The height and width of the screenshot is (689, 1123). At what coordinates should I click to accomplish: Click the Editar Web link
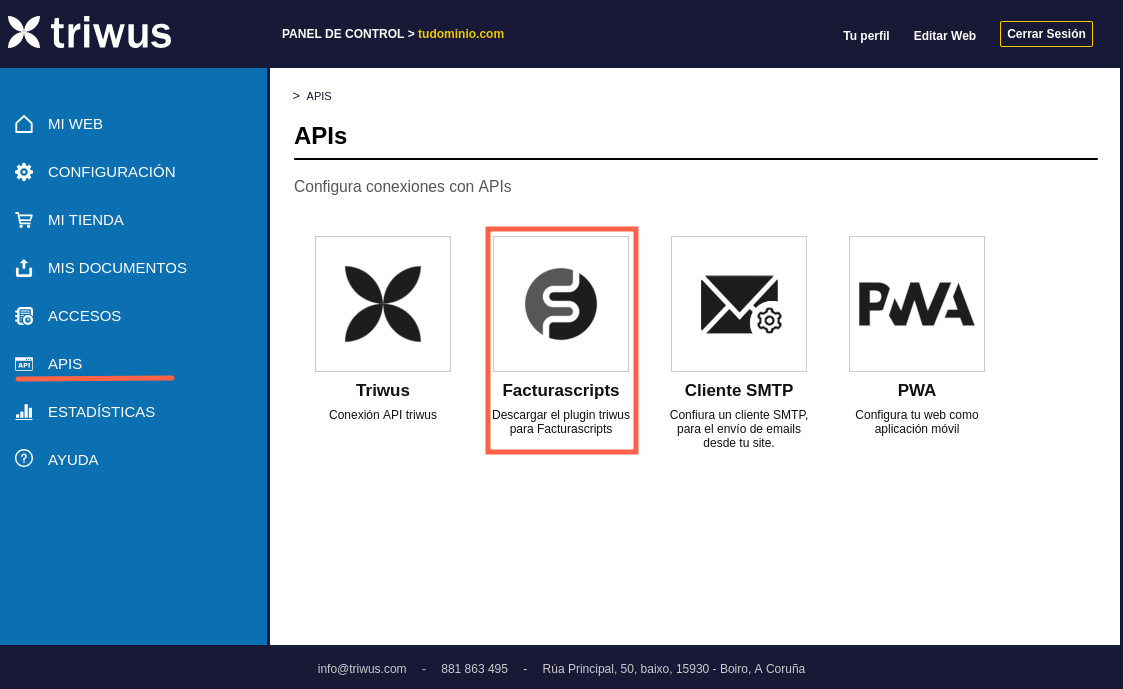tap(945, 36)
